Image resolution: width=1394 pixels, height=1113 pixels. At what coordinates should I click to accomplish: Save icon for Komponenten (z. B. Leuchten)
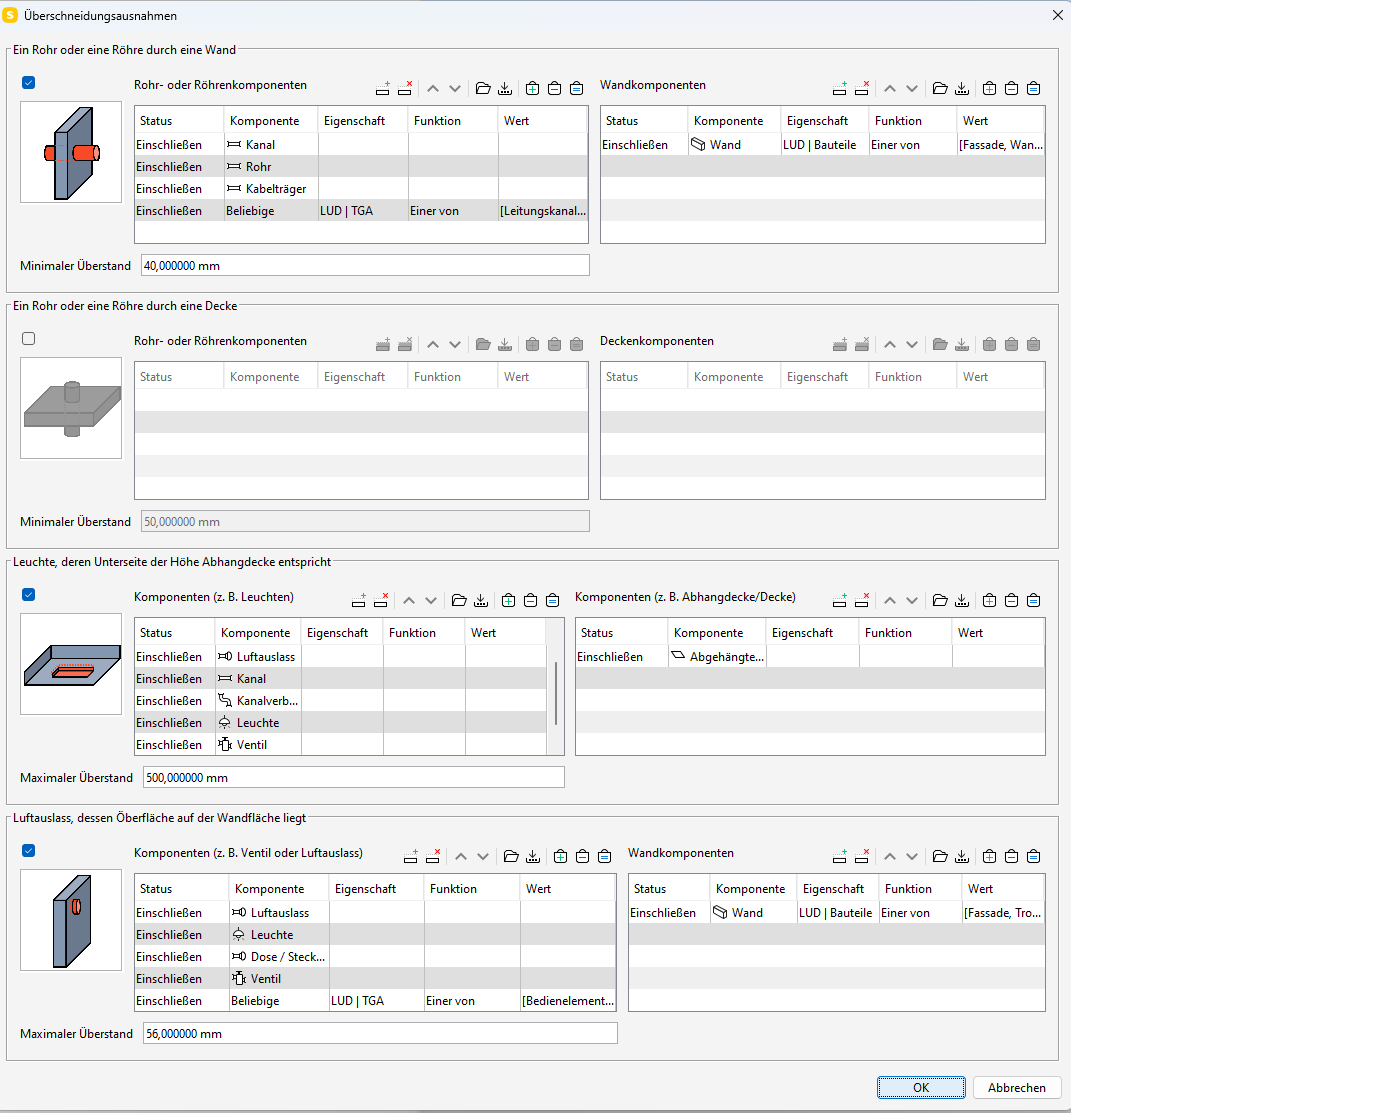pyautogui.click(x=481, y=600)
